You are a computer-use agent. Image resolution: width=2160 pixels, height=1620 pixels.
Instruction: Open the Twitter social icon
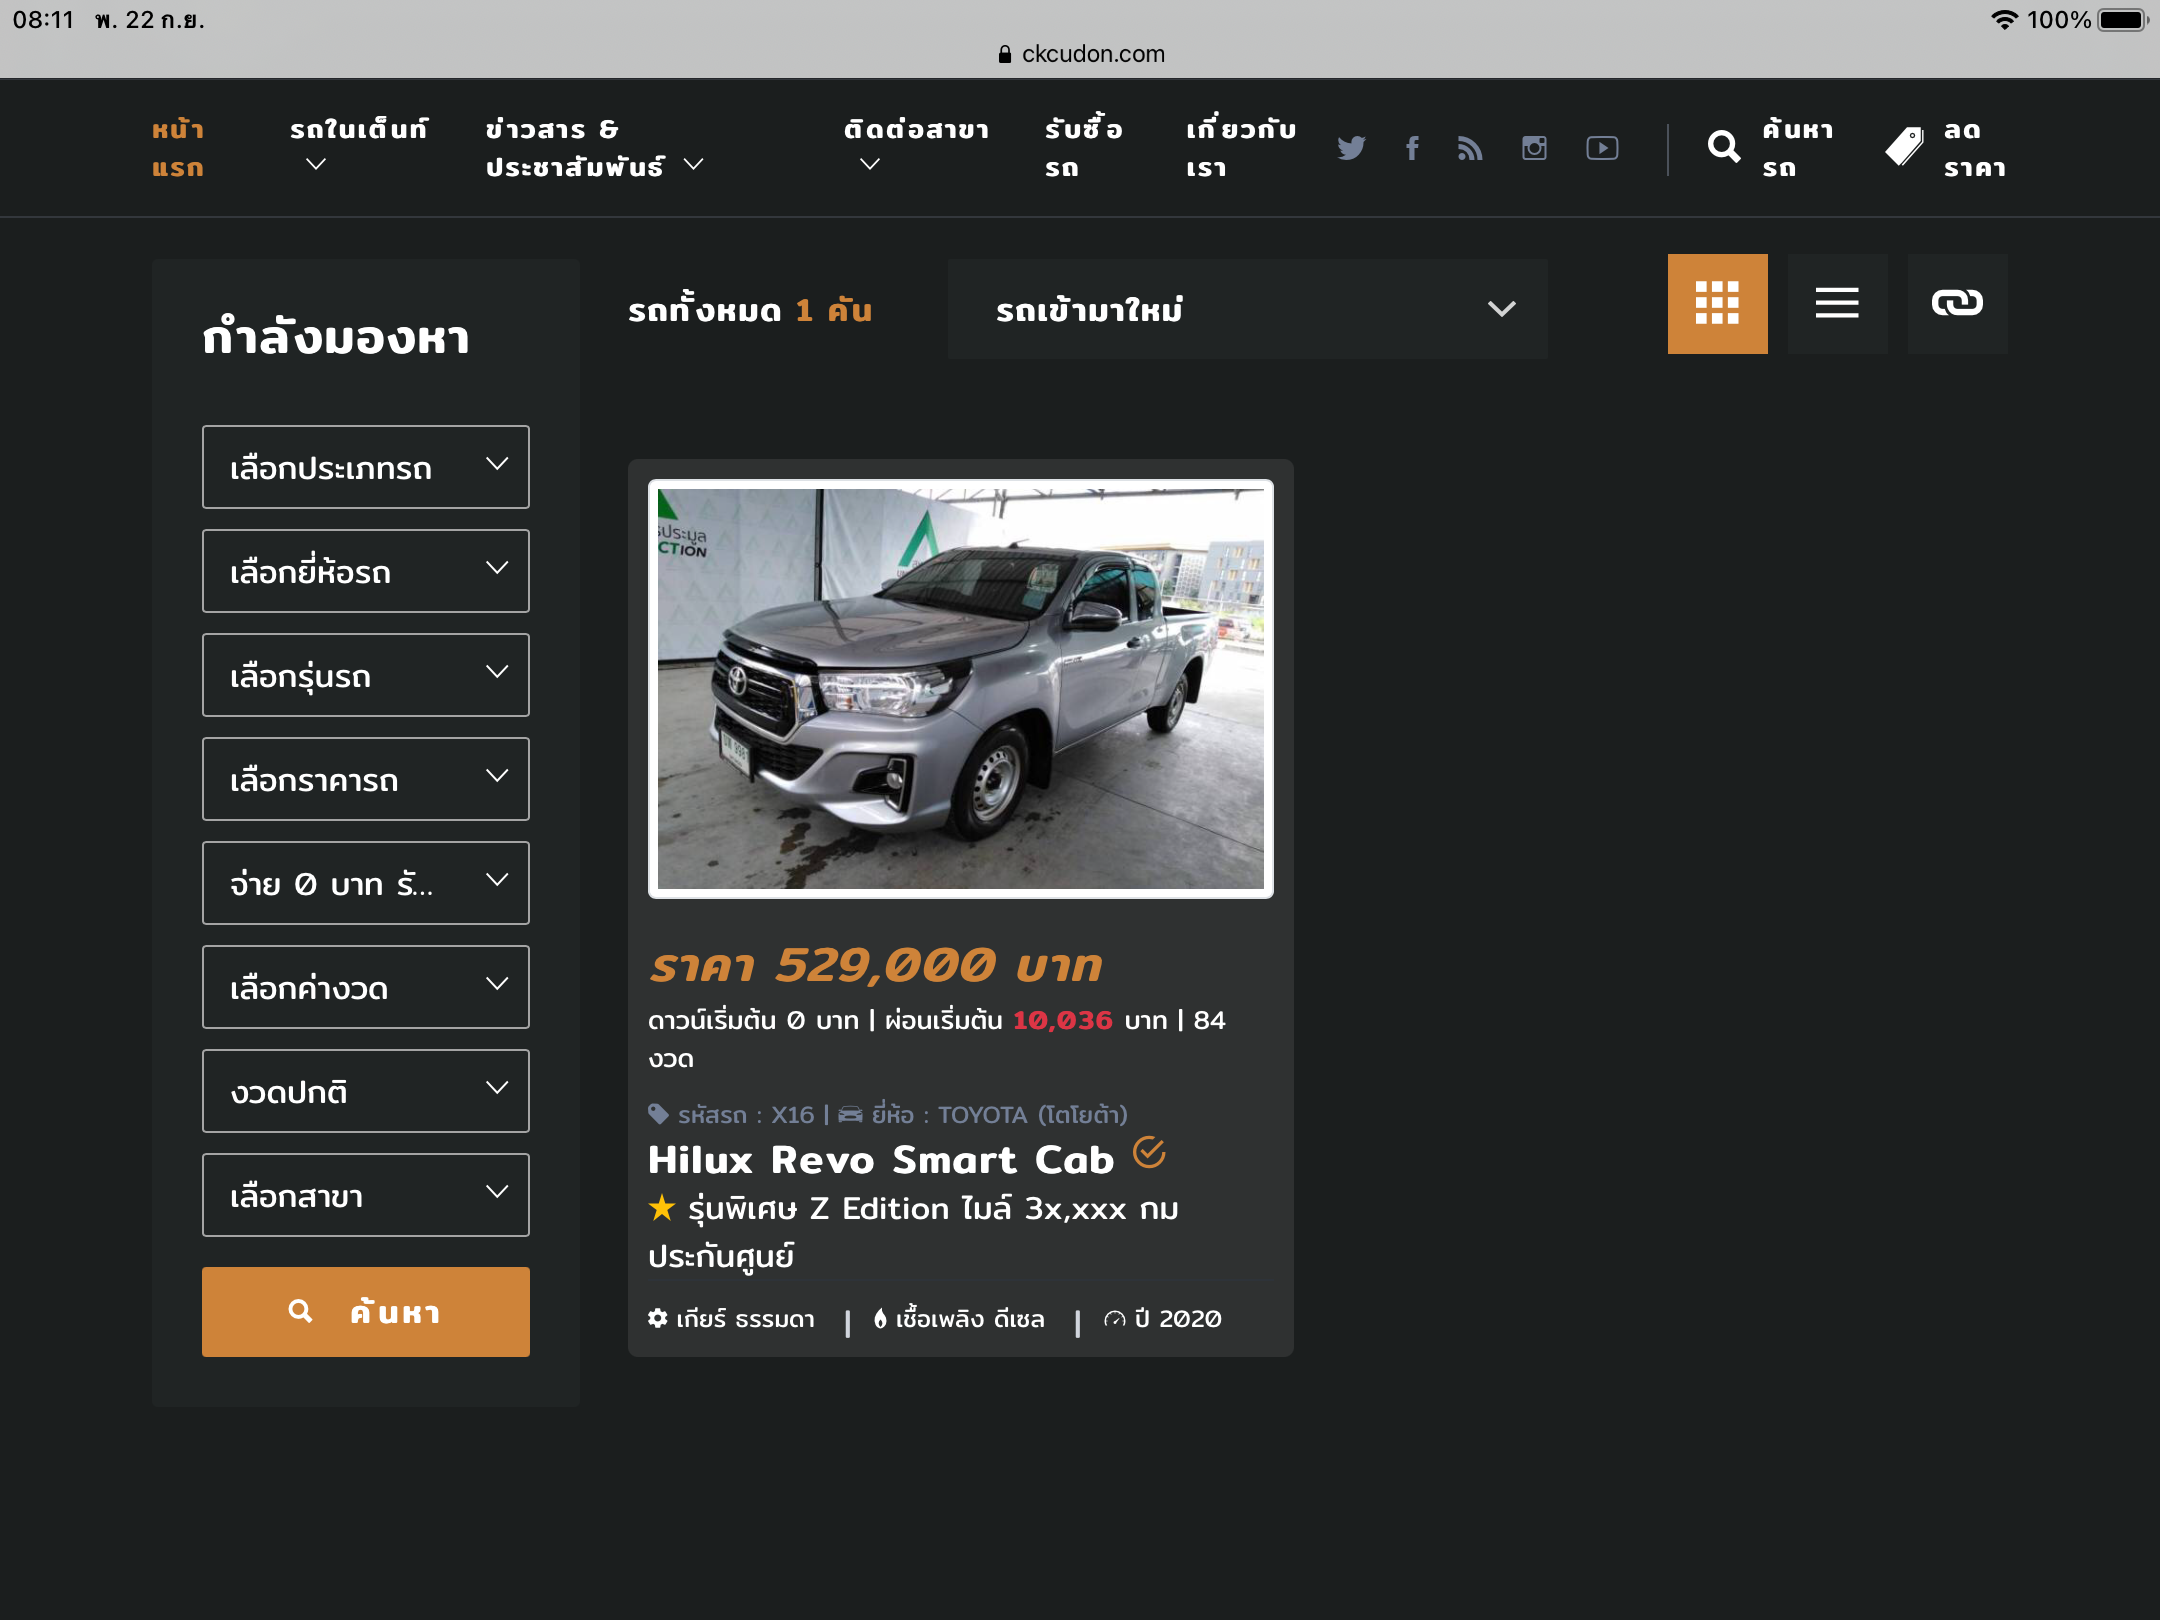click(x=1351, y=148)
